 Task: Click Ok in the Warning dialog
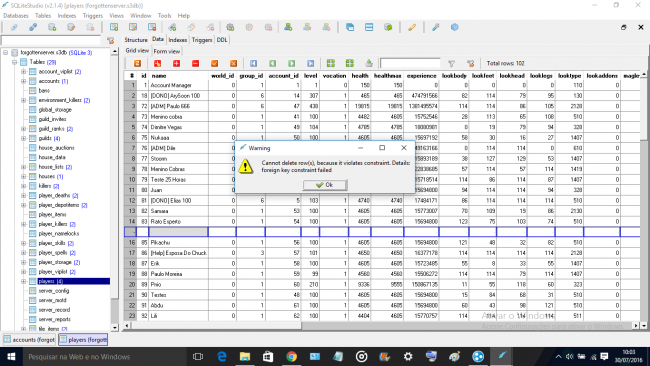325,185
